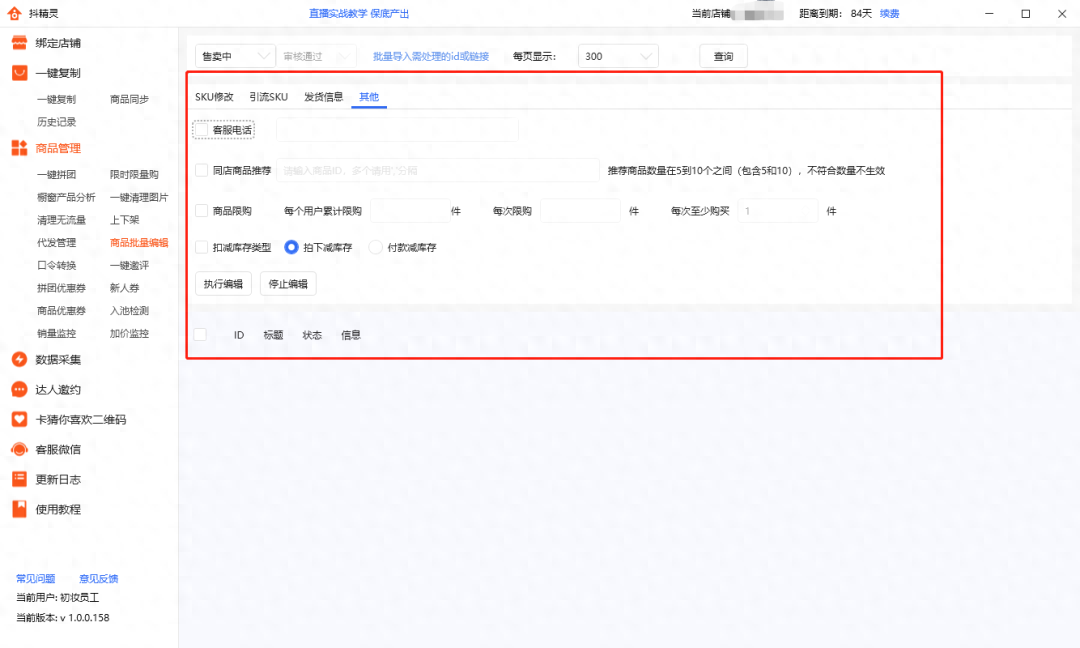Click the 续费 renewal link
Image resolution: width=1080 pixels, height=648 pixels.
pyautogui.click(x=889, y=13)
